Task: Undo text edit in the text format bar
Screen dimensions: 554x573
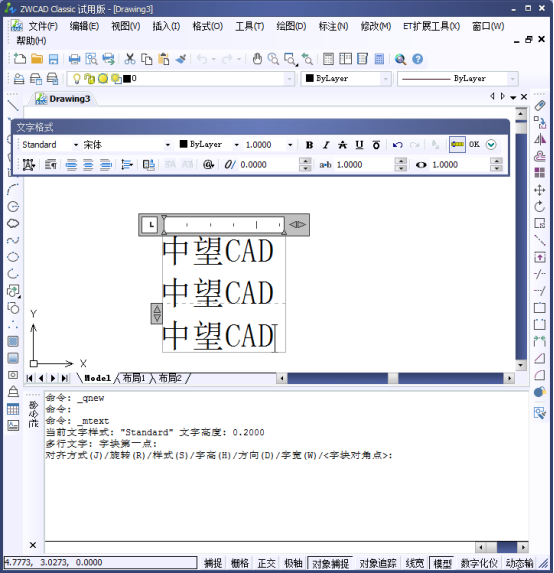Action: click(397, 145)
